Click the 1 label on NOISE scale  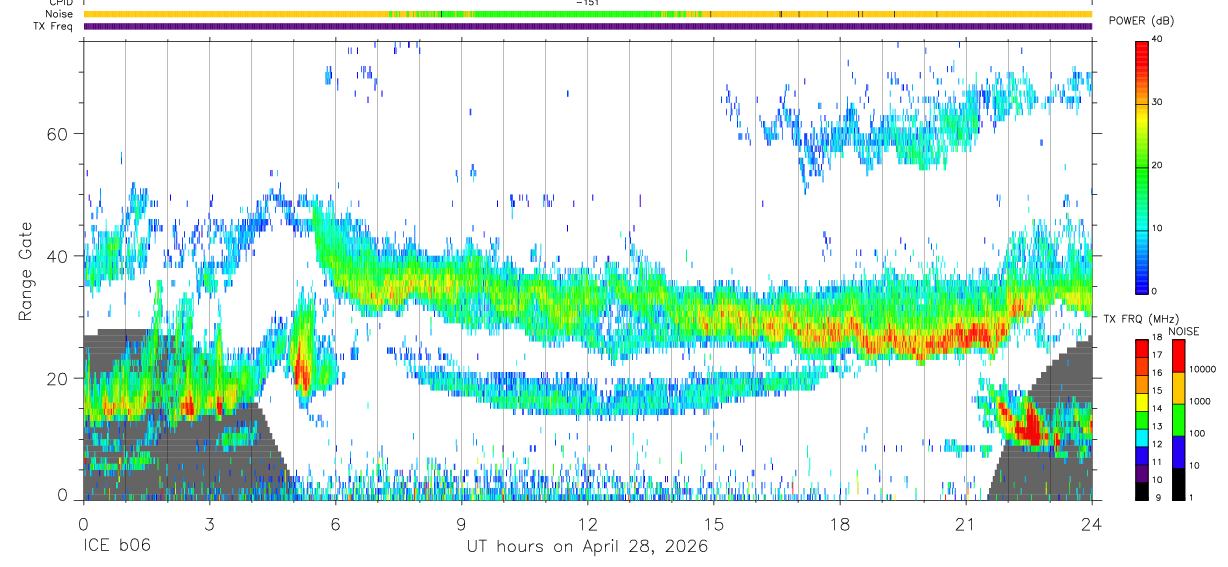point(1192,497)
